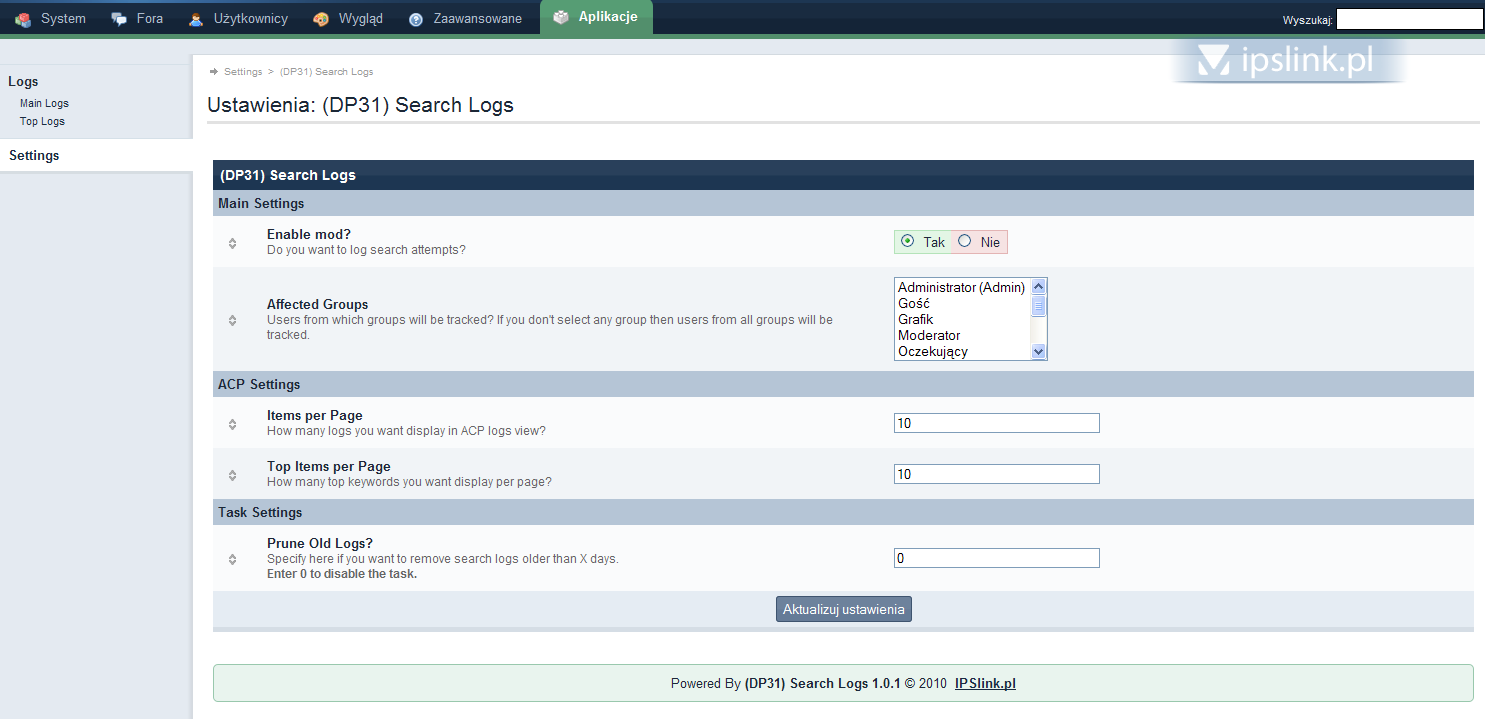Click the Logs sidebar heading

click(23, 82)
